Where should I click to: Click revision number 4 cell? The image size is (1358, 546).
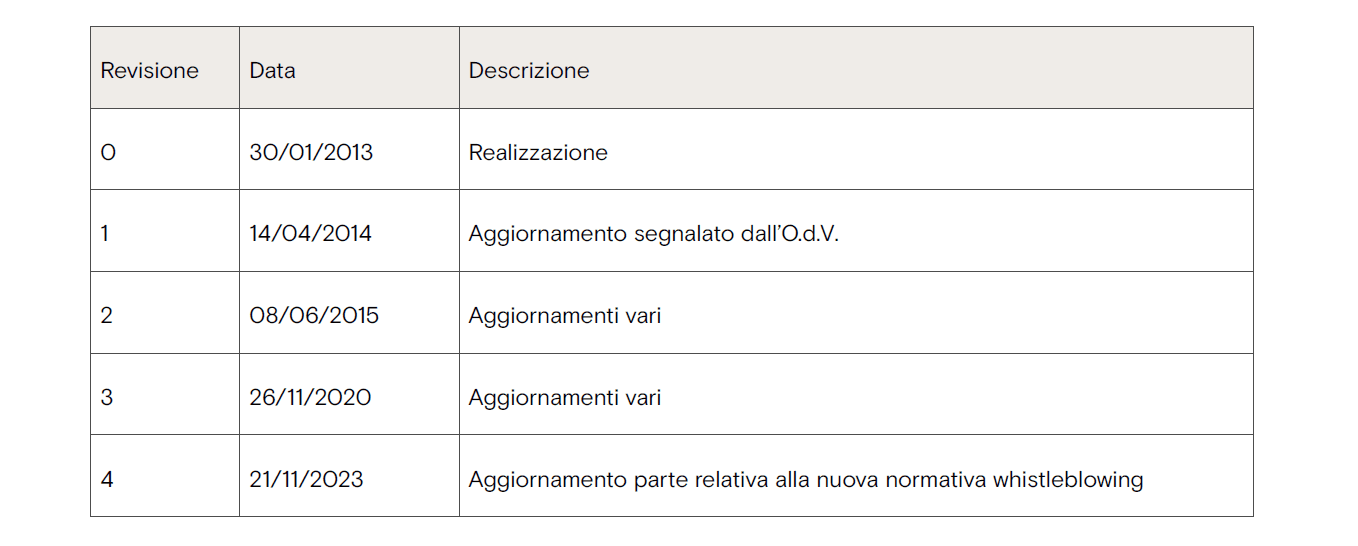tap(107, 480)
